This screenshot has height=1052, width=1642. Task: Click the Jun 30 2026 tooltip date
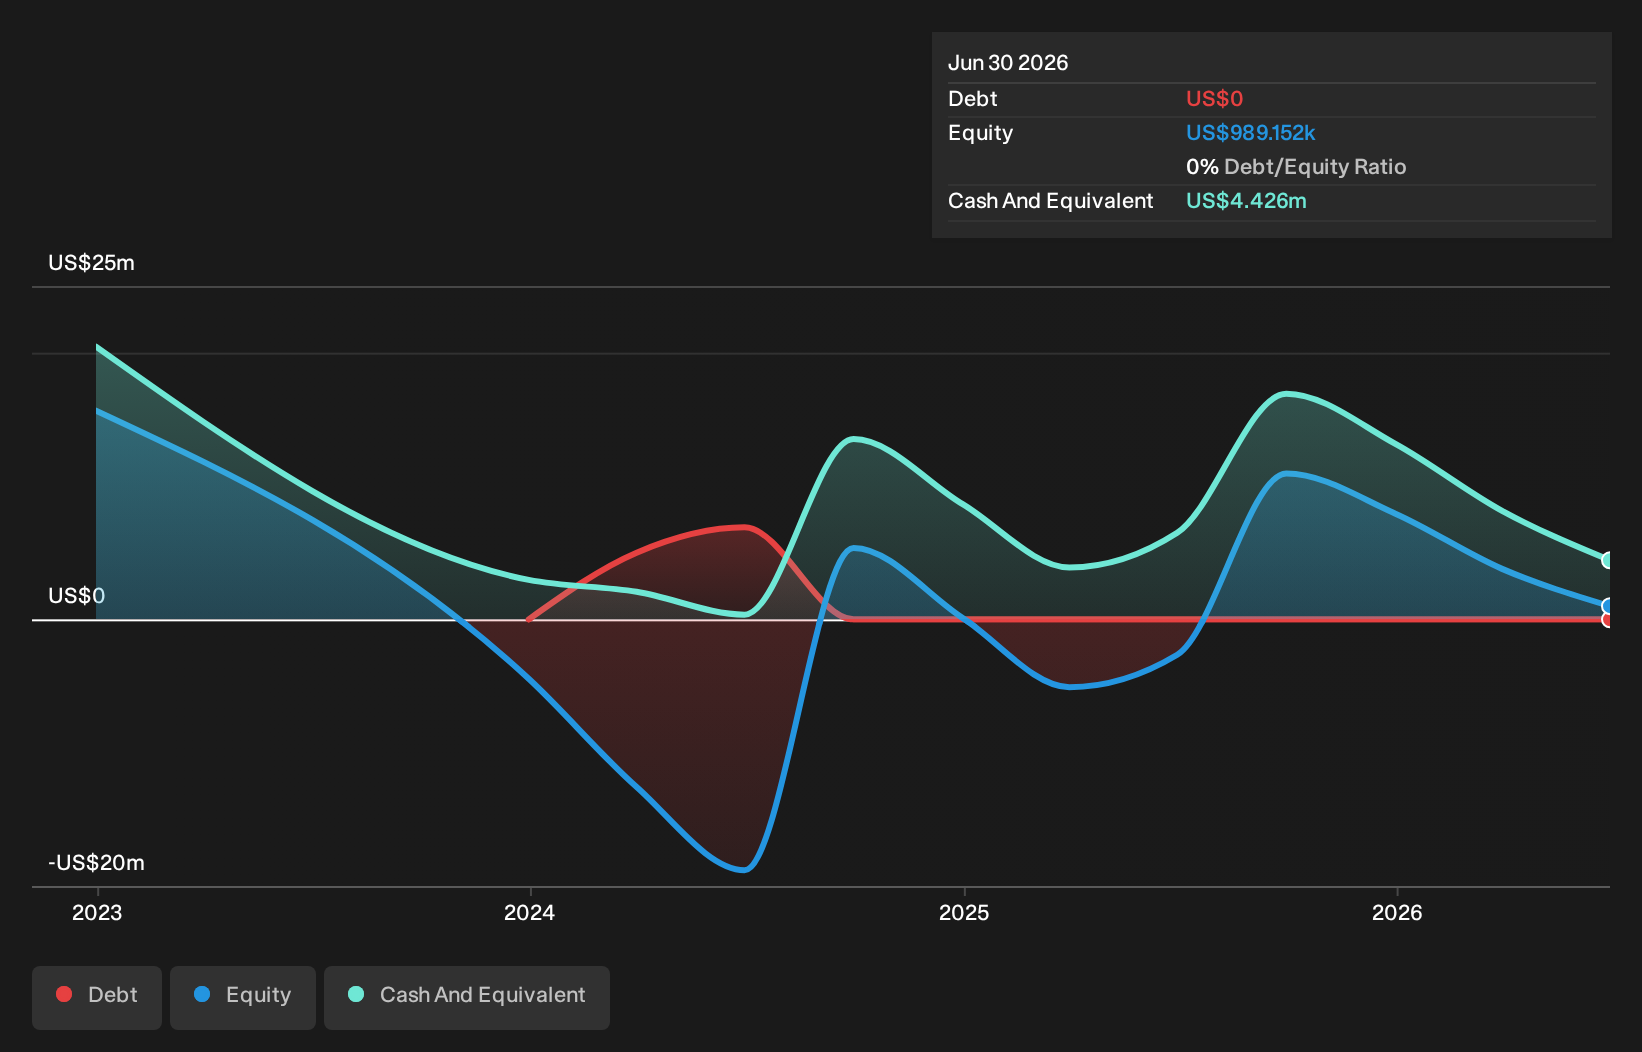[x=1008, y=63]
